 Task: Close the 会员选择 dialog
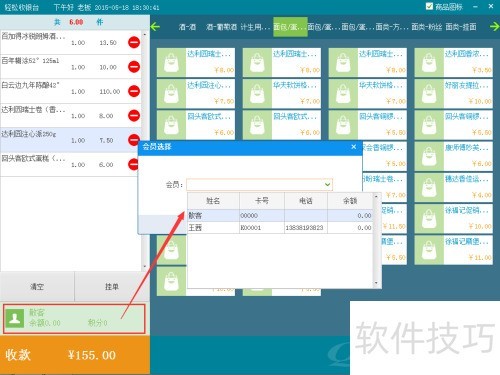(x=354, y=147)
